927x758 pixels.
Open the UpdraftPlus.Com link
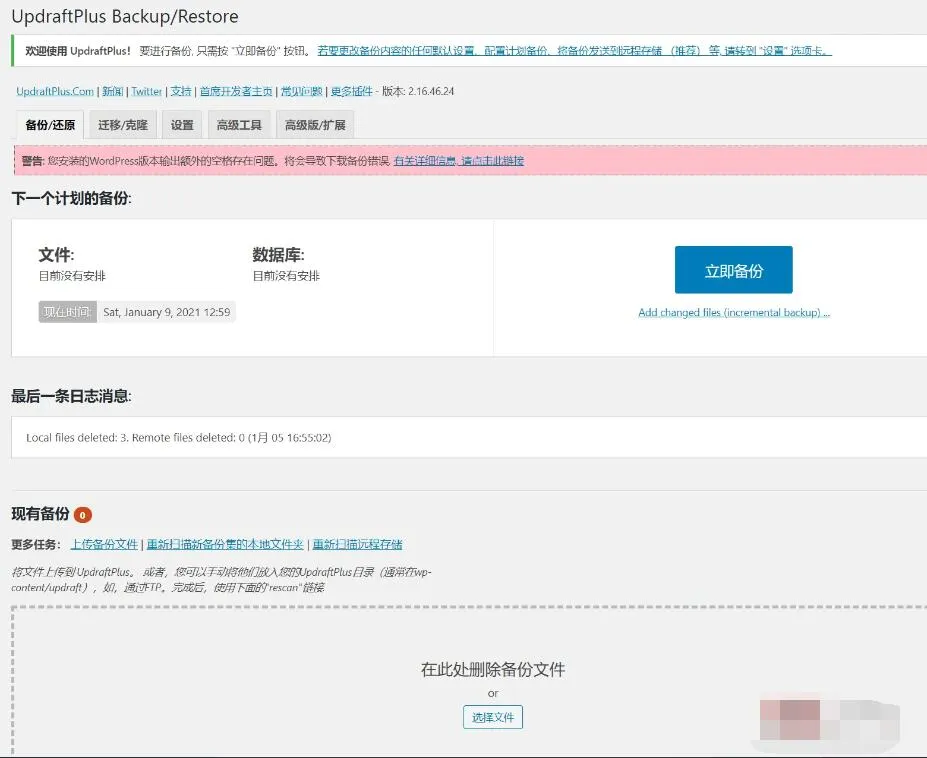(x=55, y=91)
